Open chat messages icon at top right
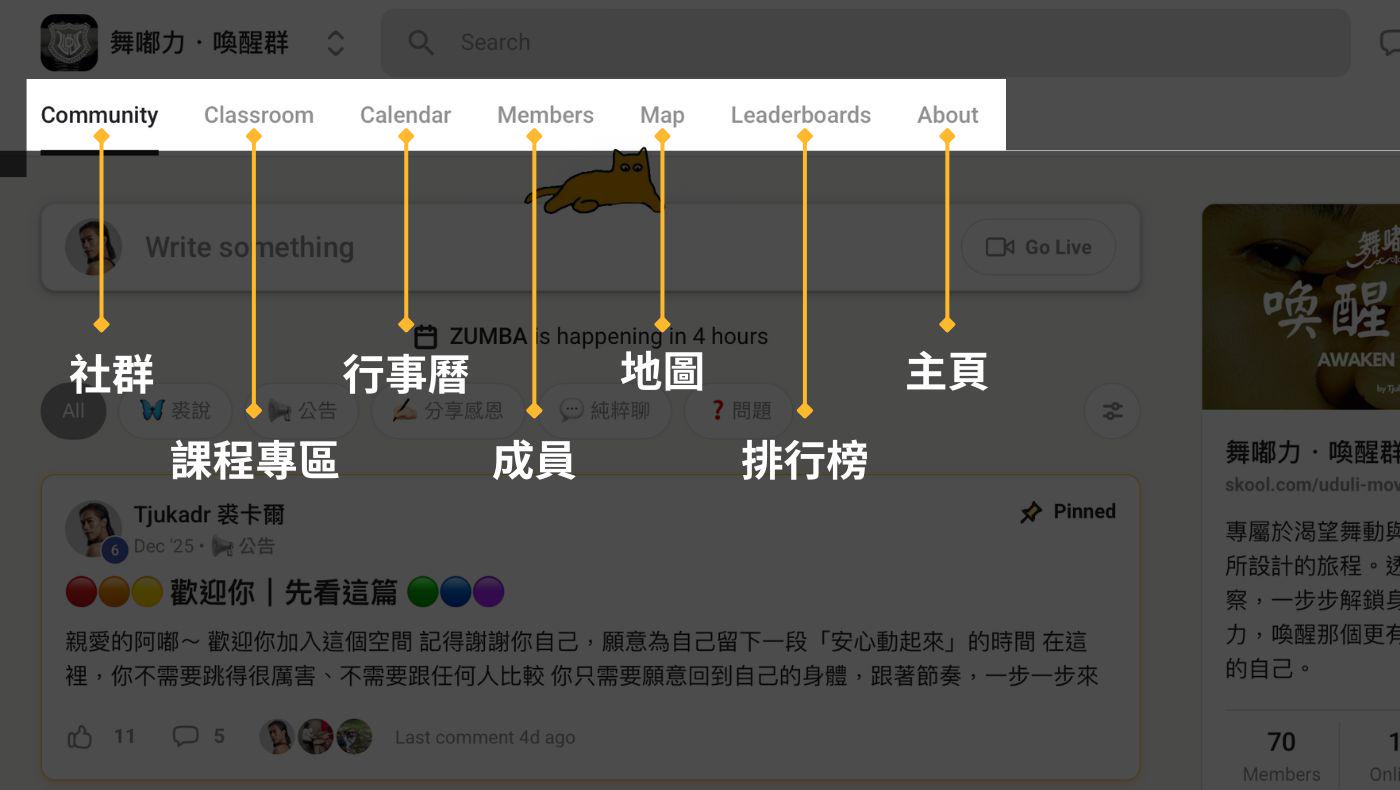This screenshot has width=1400, height=790. [1389, 43]
